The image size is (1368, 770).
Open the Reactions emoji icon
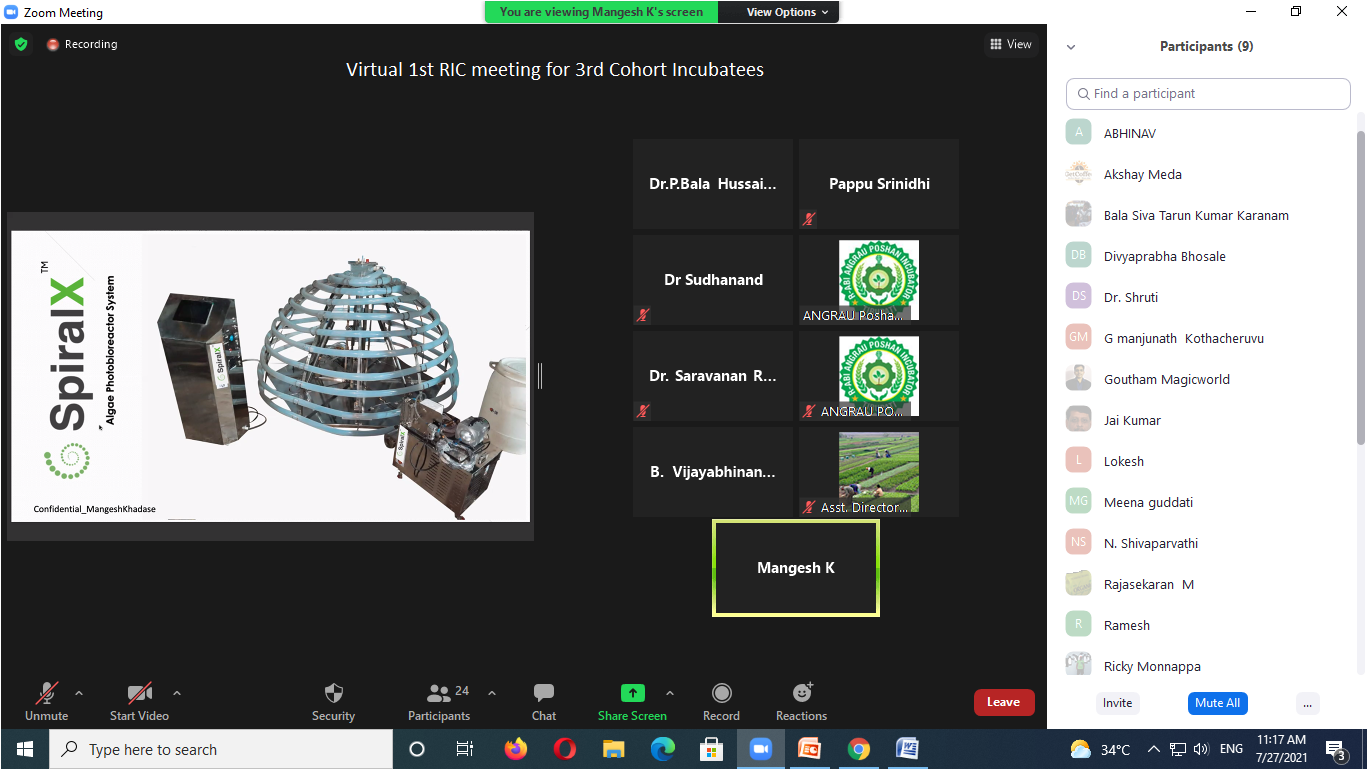point(802,694)
